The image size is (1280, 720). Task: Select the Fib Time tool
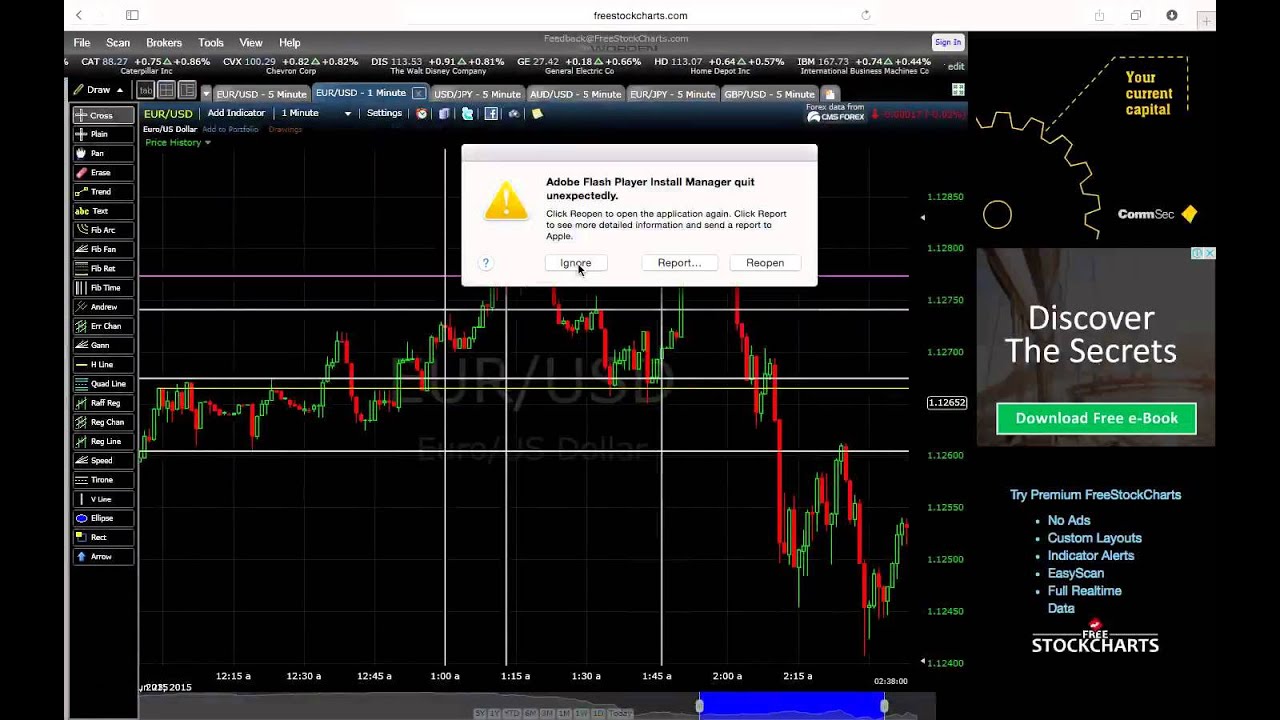point(103,288)
